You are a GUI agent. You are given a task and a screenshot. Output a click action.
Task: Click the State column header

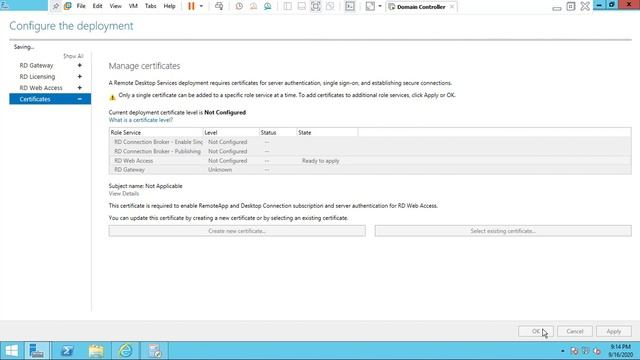pos(327,133)
